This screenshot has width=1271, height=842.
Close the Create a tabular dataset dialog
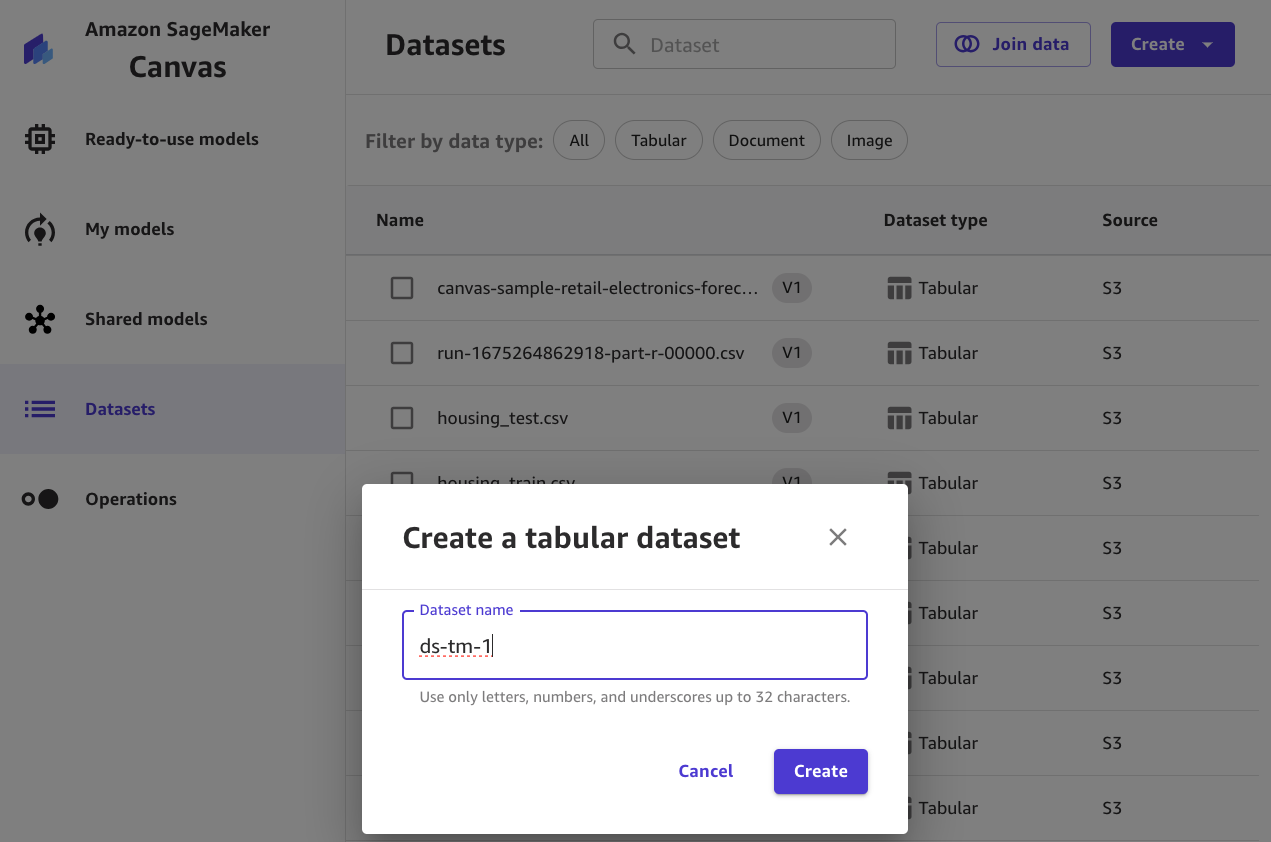(838, 537)
